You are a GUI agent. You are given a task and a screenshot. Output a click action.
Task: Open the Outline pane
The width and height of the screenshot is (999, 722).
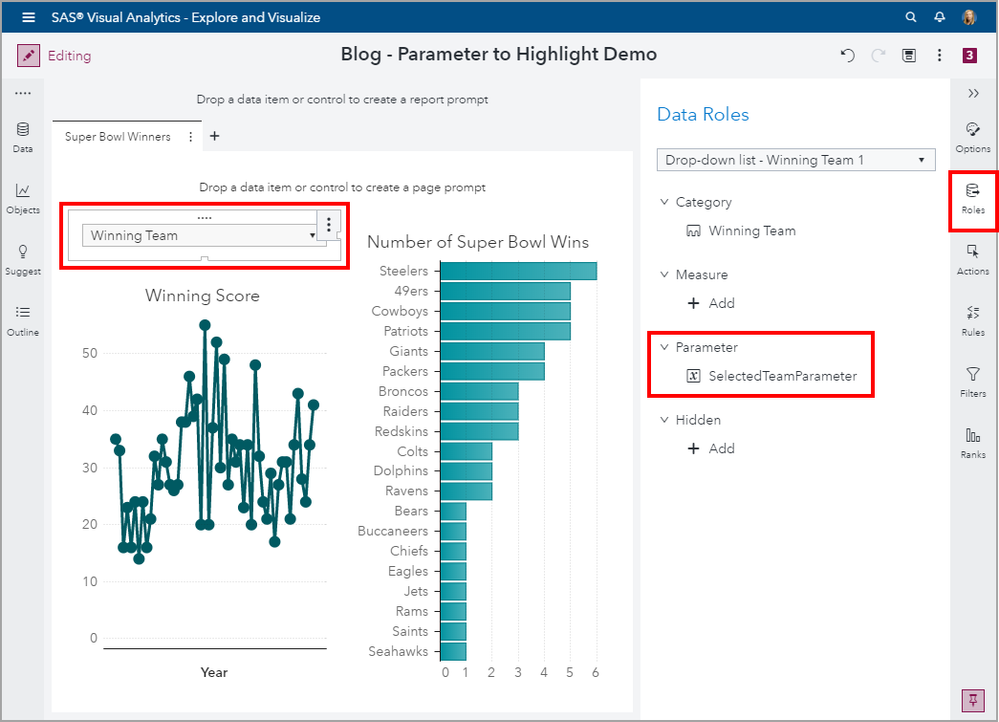click(23, 320)
